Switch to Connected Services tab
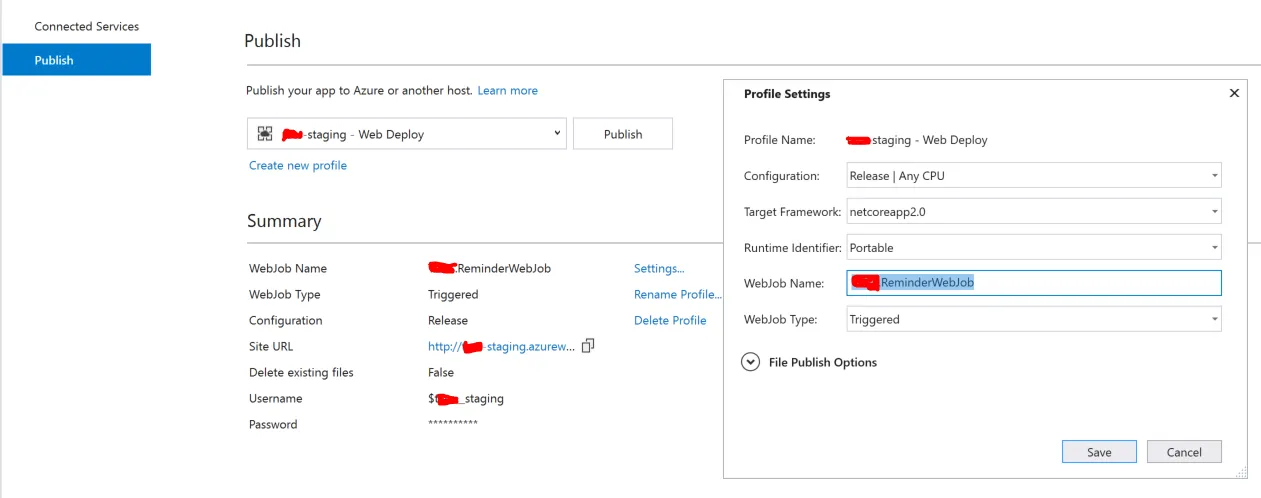 pyautogui.click(x=87, y=26)
